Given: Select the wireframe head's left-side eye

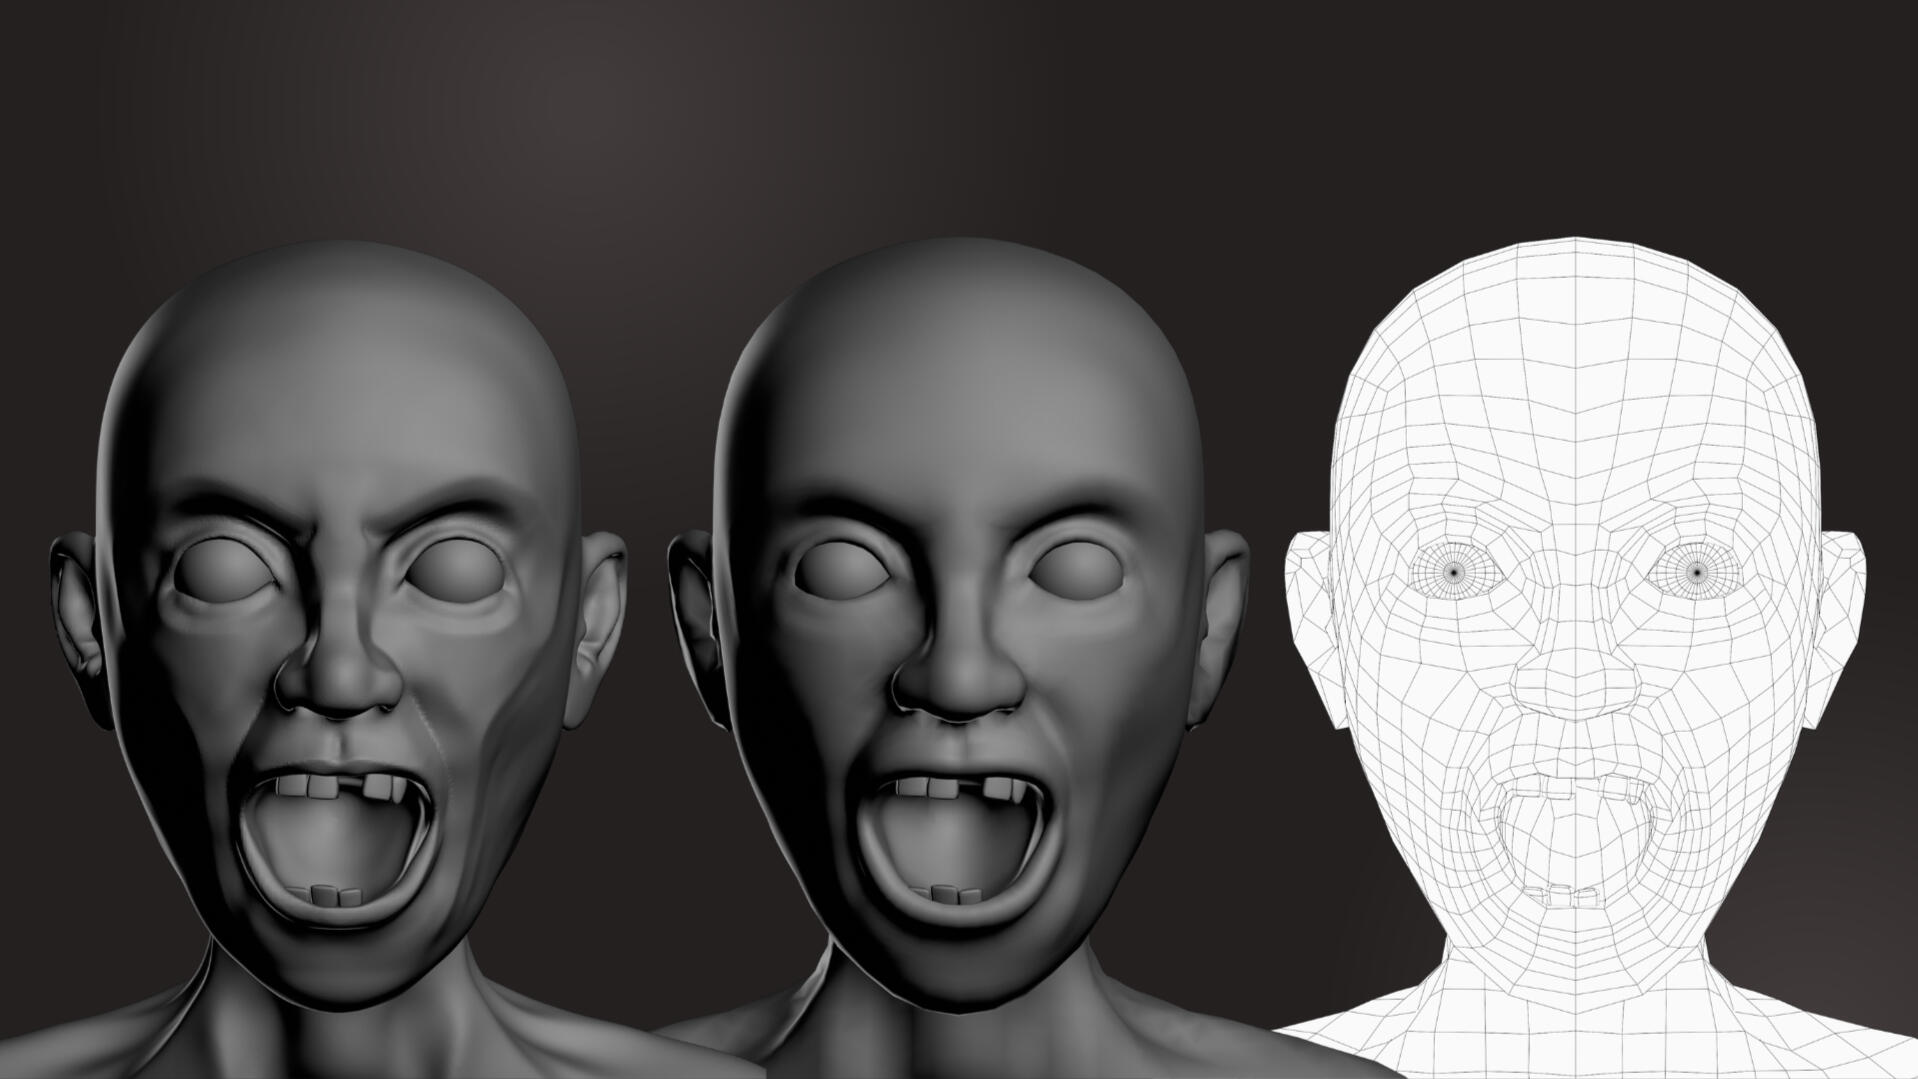Looking at the screenshot, I should (1452, 572).
